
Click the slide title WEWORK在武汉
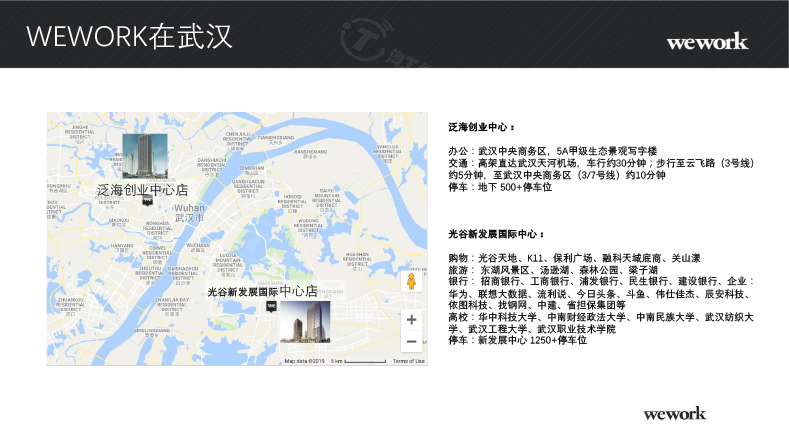[129, 36]
